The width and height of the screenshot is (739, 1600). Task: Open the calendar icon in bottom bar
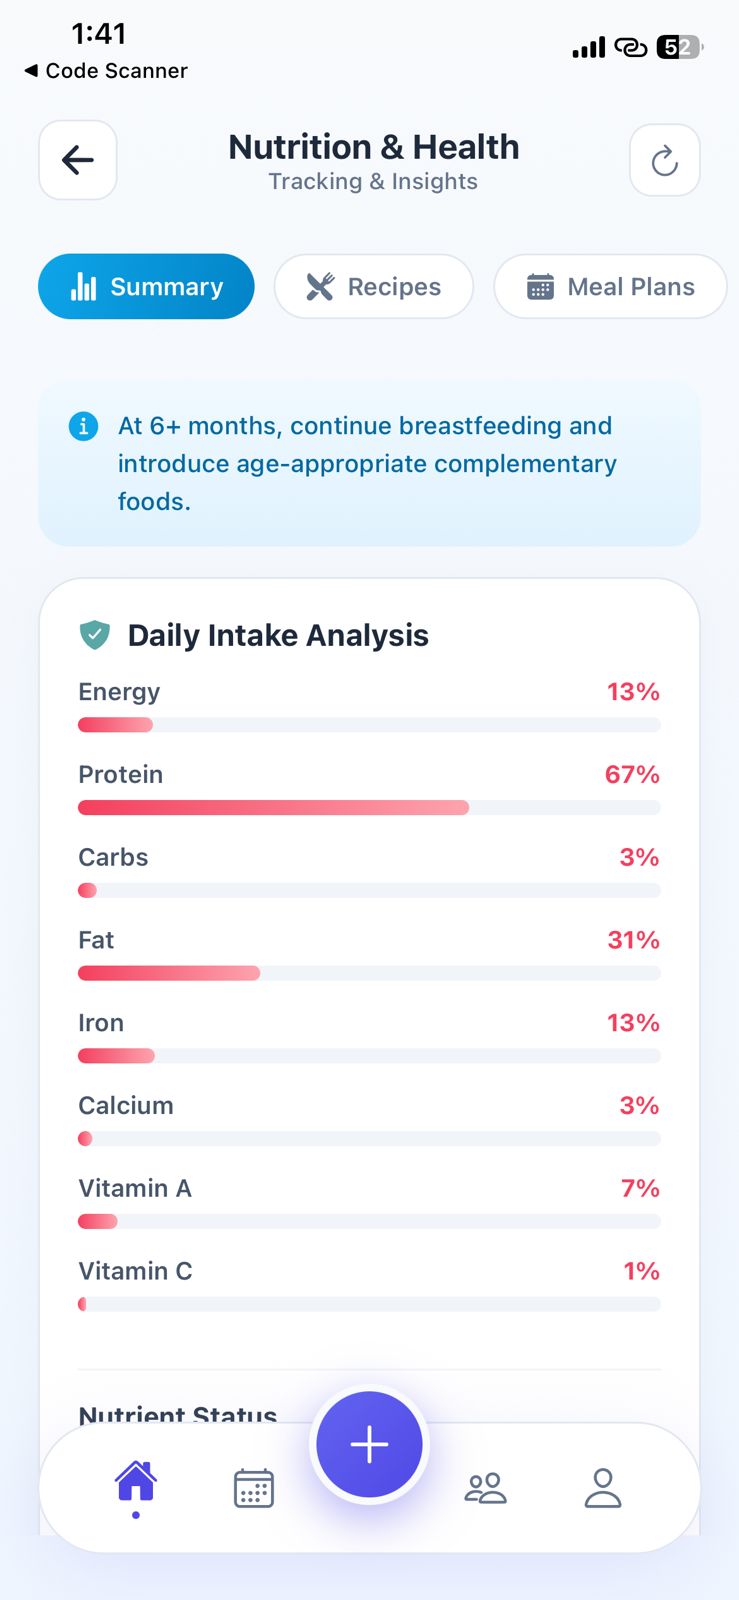pos(253,1488)
